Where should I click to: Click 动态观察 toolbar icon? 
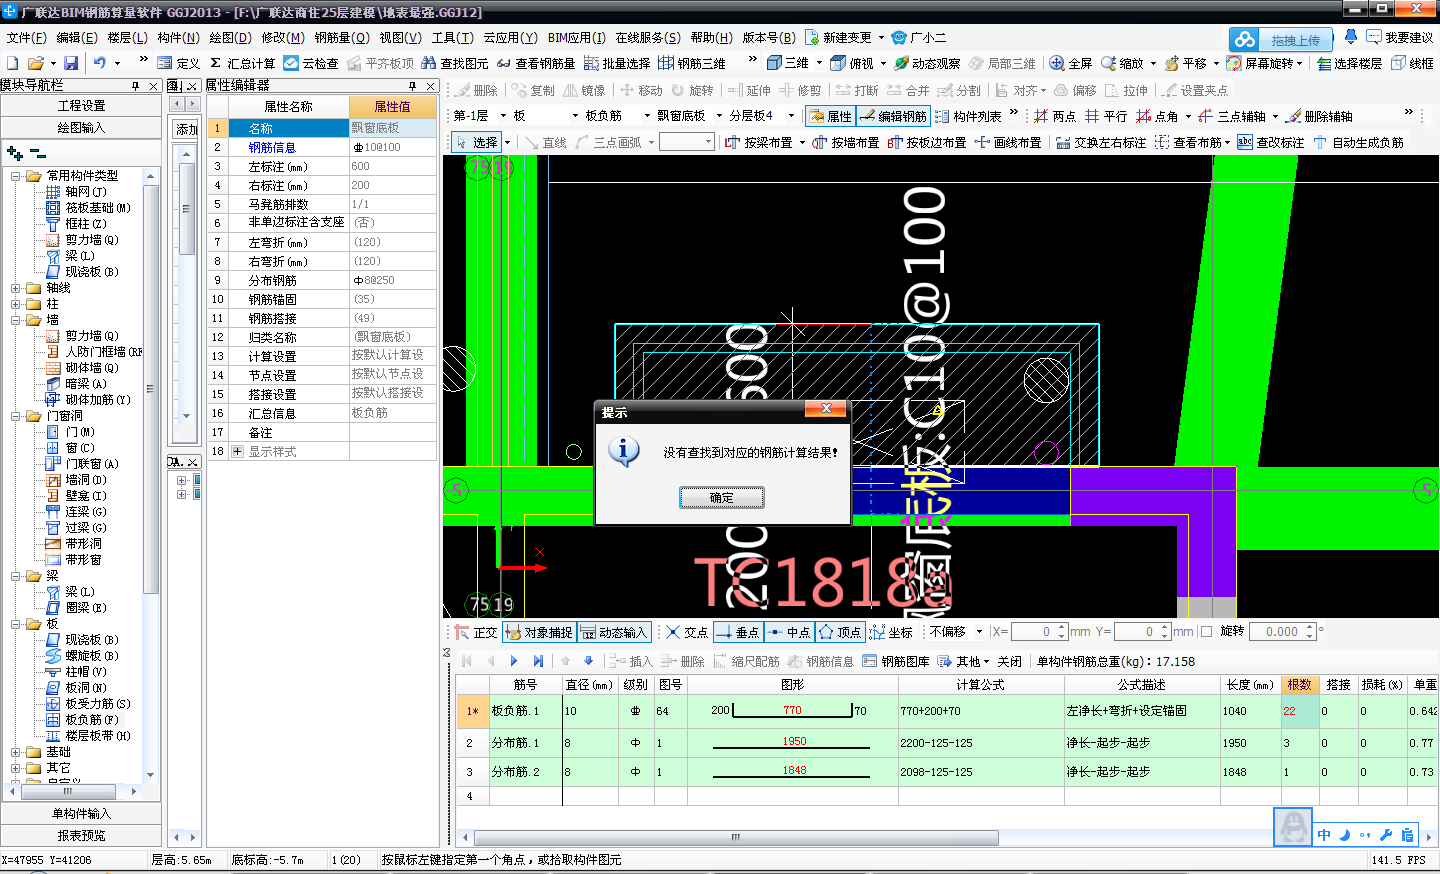[x=901, y=63]
